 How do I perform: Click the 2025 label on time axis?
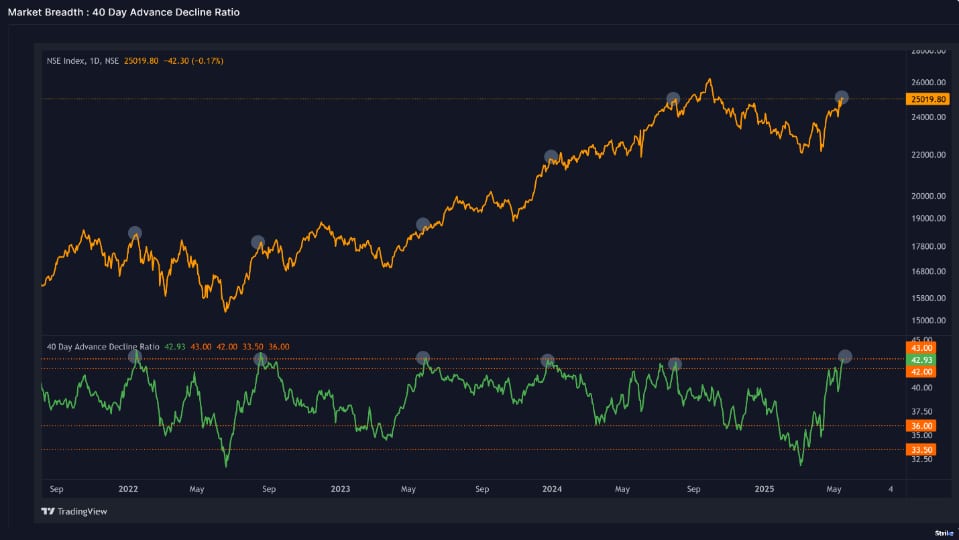pyautogui.click(x=764, y=489)
